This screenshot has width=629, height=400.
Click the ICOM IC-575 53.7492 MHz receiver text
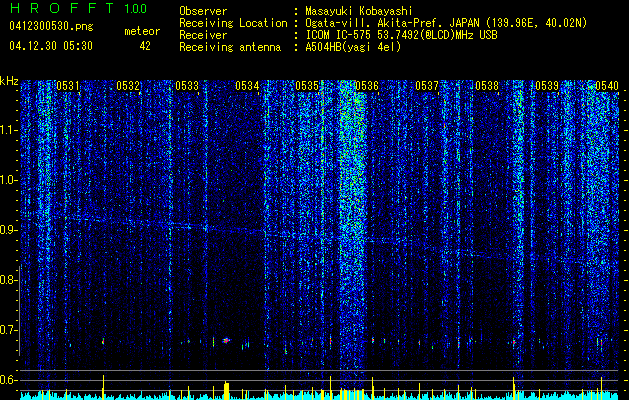tap(401, 35)
